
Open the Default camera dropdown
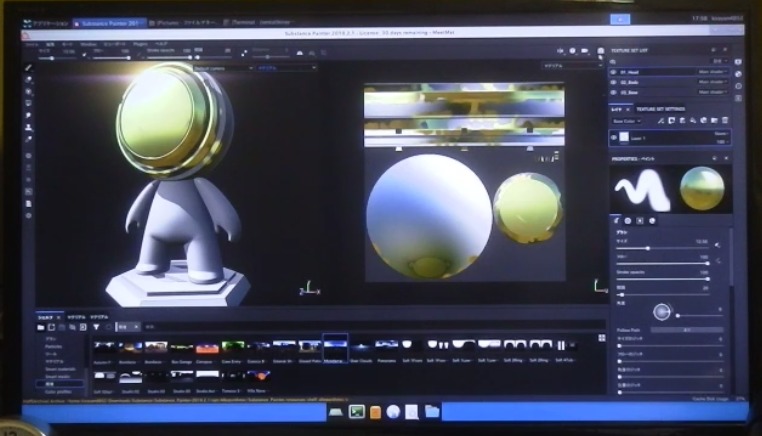224,68
